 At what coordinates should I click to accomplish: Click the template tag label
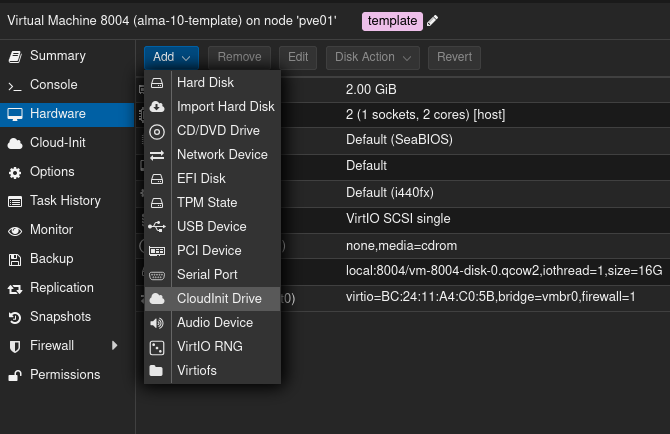pos(392,21)
